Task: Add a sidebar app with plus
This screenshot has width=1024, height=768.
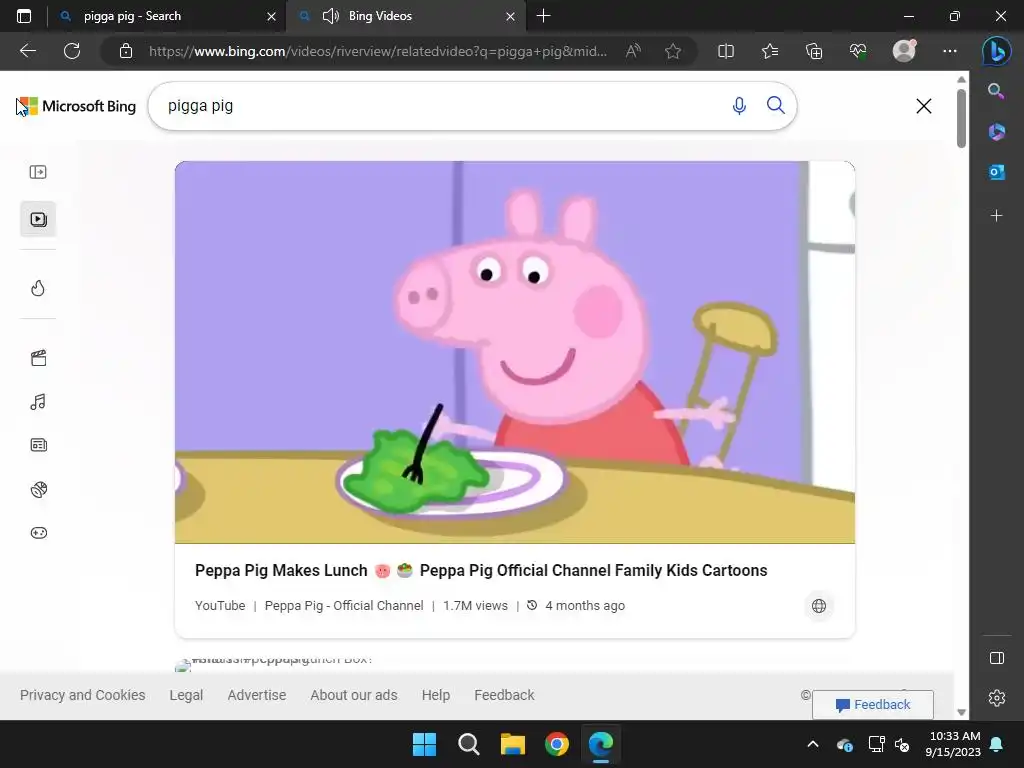Action: (996, 216)
